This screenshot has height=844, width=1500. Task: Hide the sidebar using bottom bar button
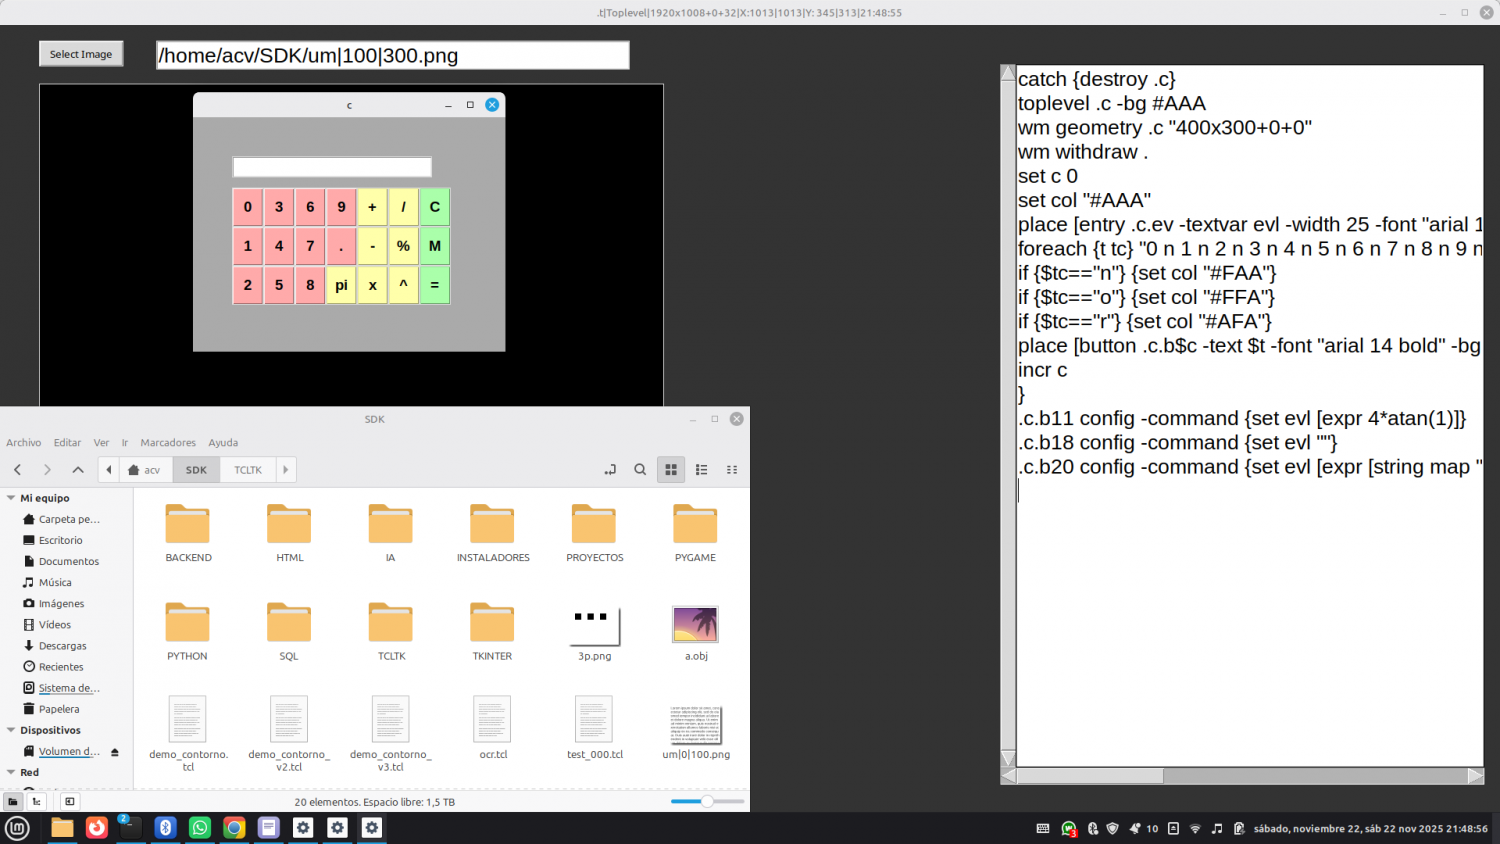coord(69,801)
